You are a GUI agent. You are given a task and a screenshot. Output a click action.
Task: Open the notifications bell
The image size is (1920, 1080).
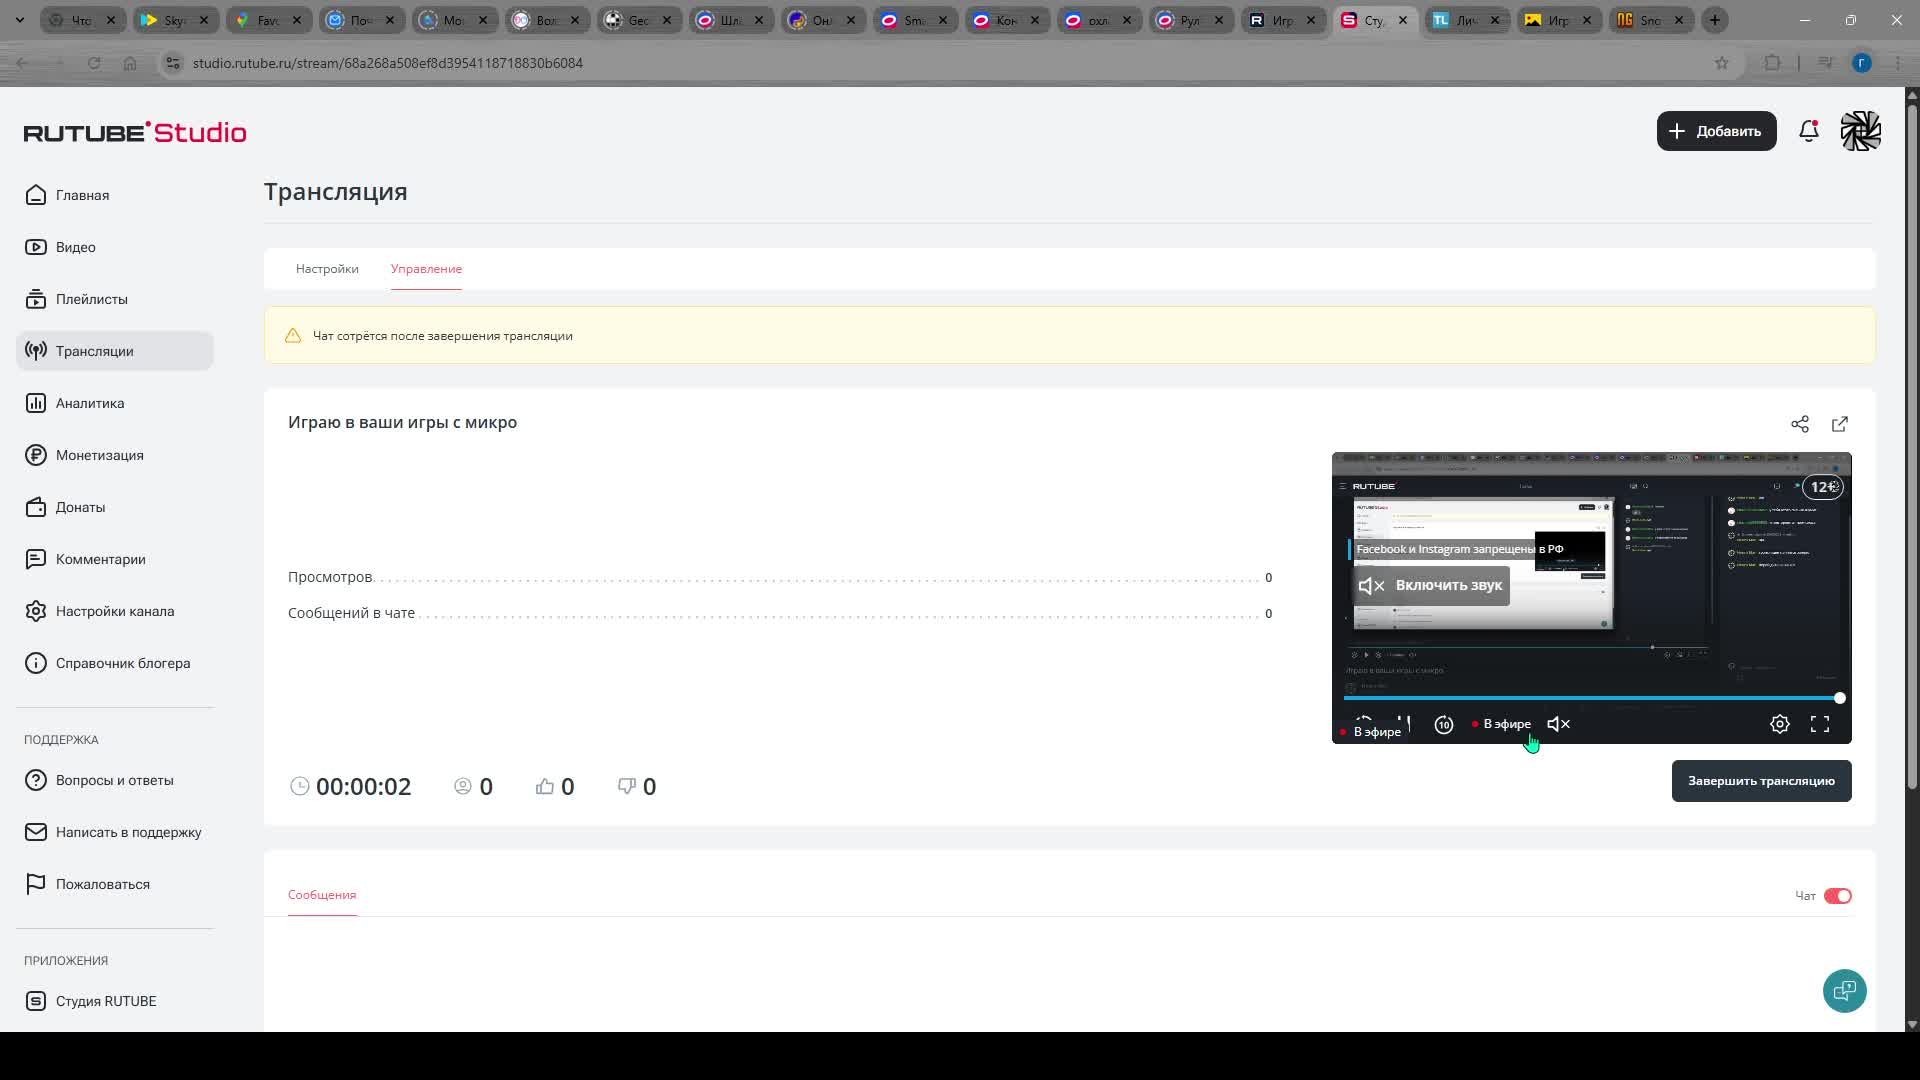click(x=1808, y=131)
